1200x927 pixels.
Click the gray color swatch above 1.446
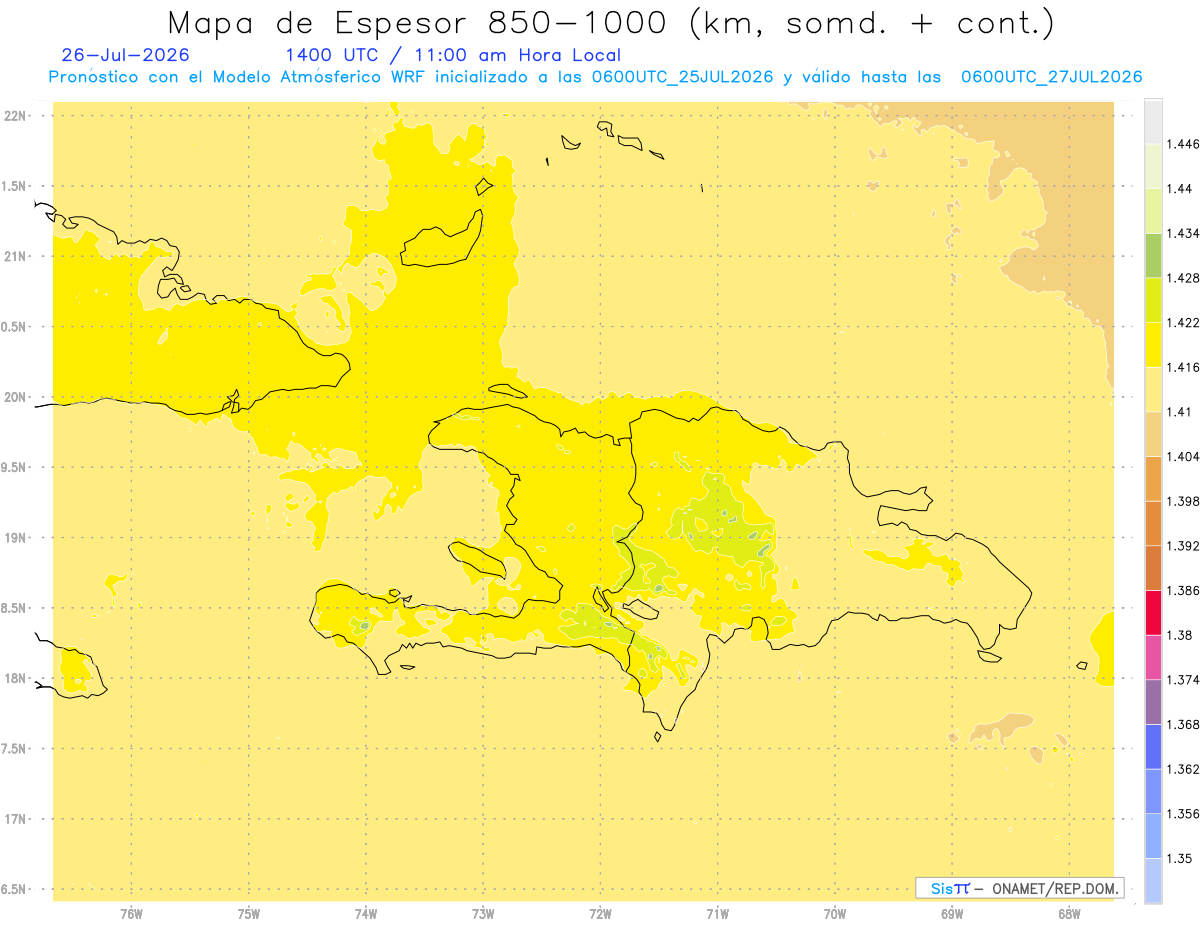1154,121
